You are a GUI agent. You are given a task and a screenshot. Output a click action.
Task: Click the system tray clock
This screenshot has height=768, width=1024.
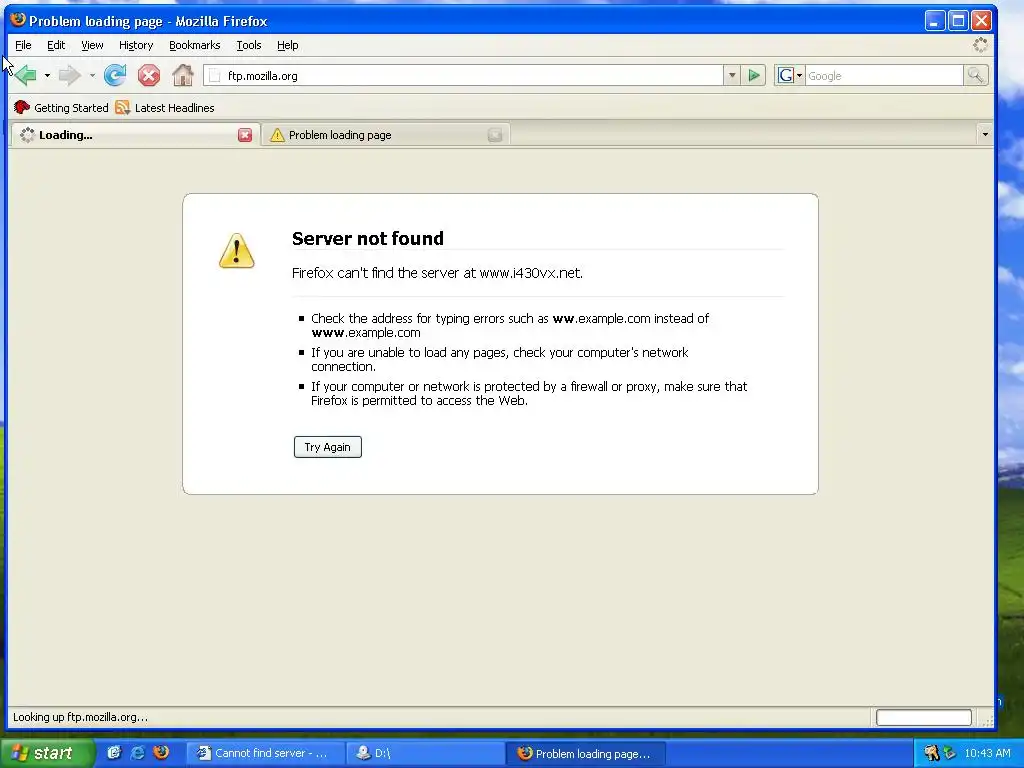(987, 754)
